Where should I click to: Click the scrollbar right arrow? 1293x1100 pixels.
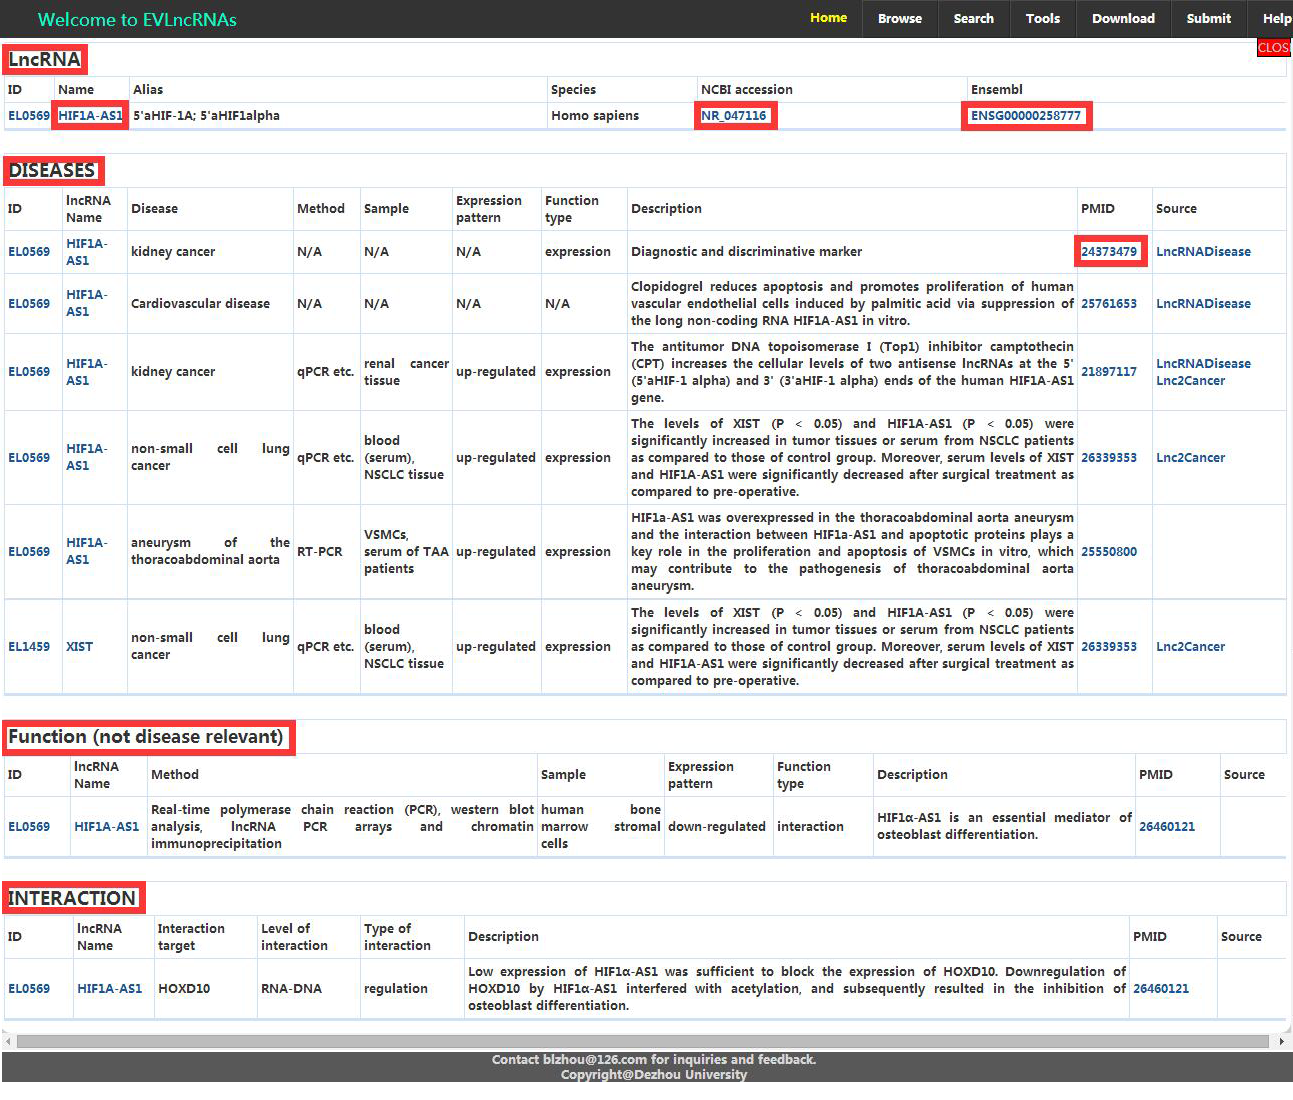(x=1282, y=1041)
